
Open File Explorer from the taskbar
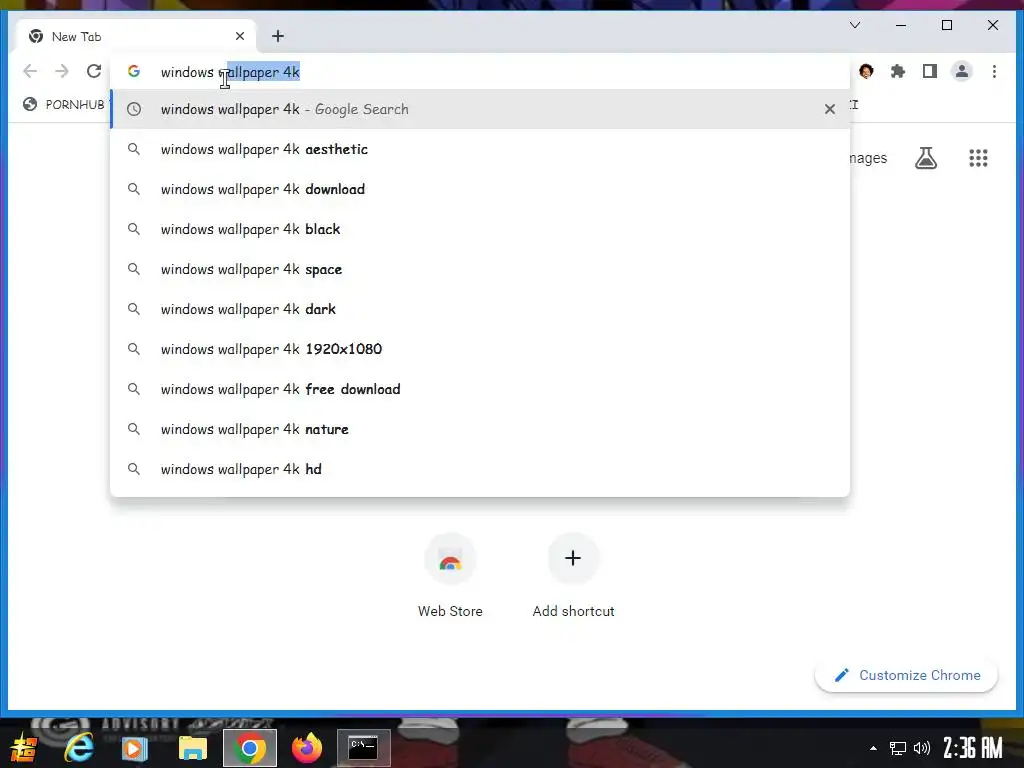(x=193, y=748)
